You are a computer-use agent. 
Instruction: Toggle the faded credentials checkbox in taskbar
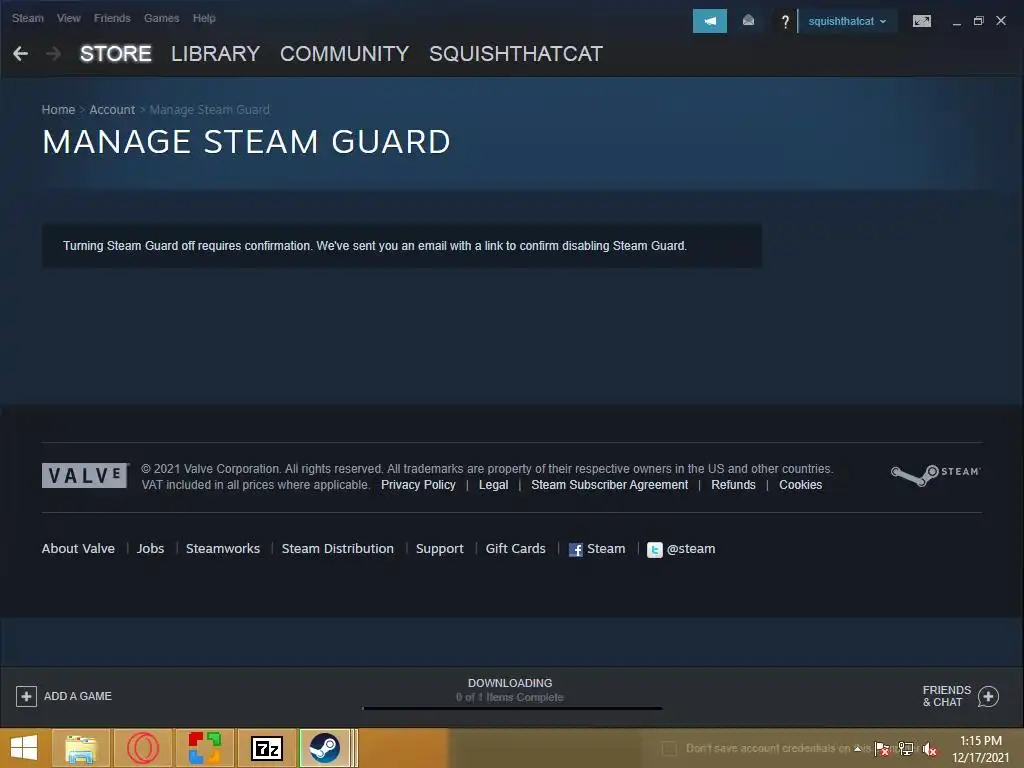[669, 748]
